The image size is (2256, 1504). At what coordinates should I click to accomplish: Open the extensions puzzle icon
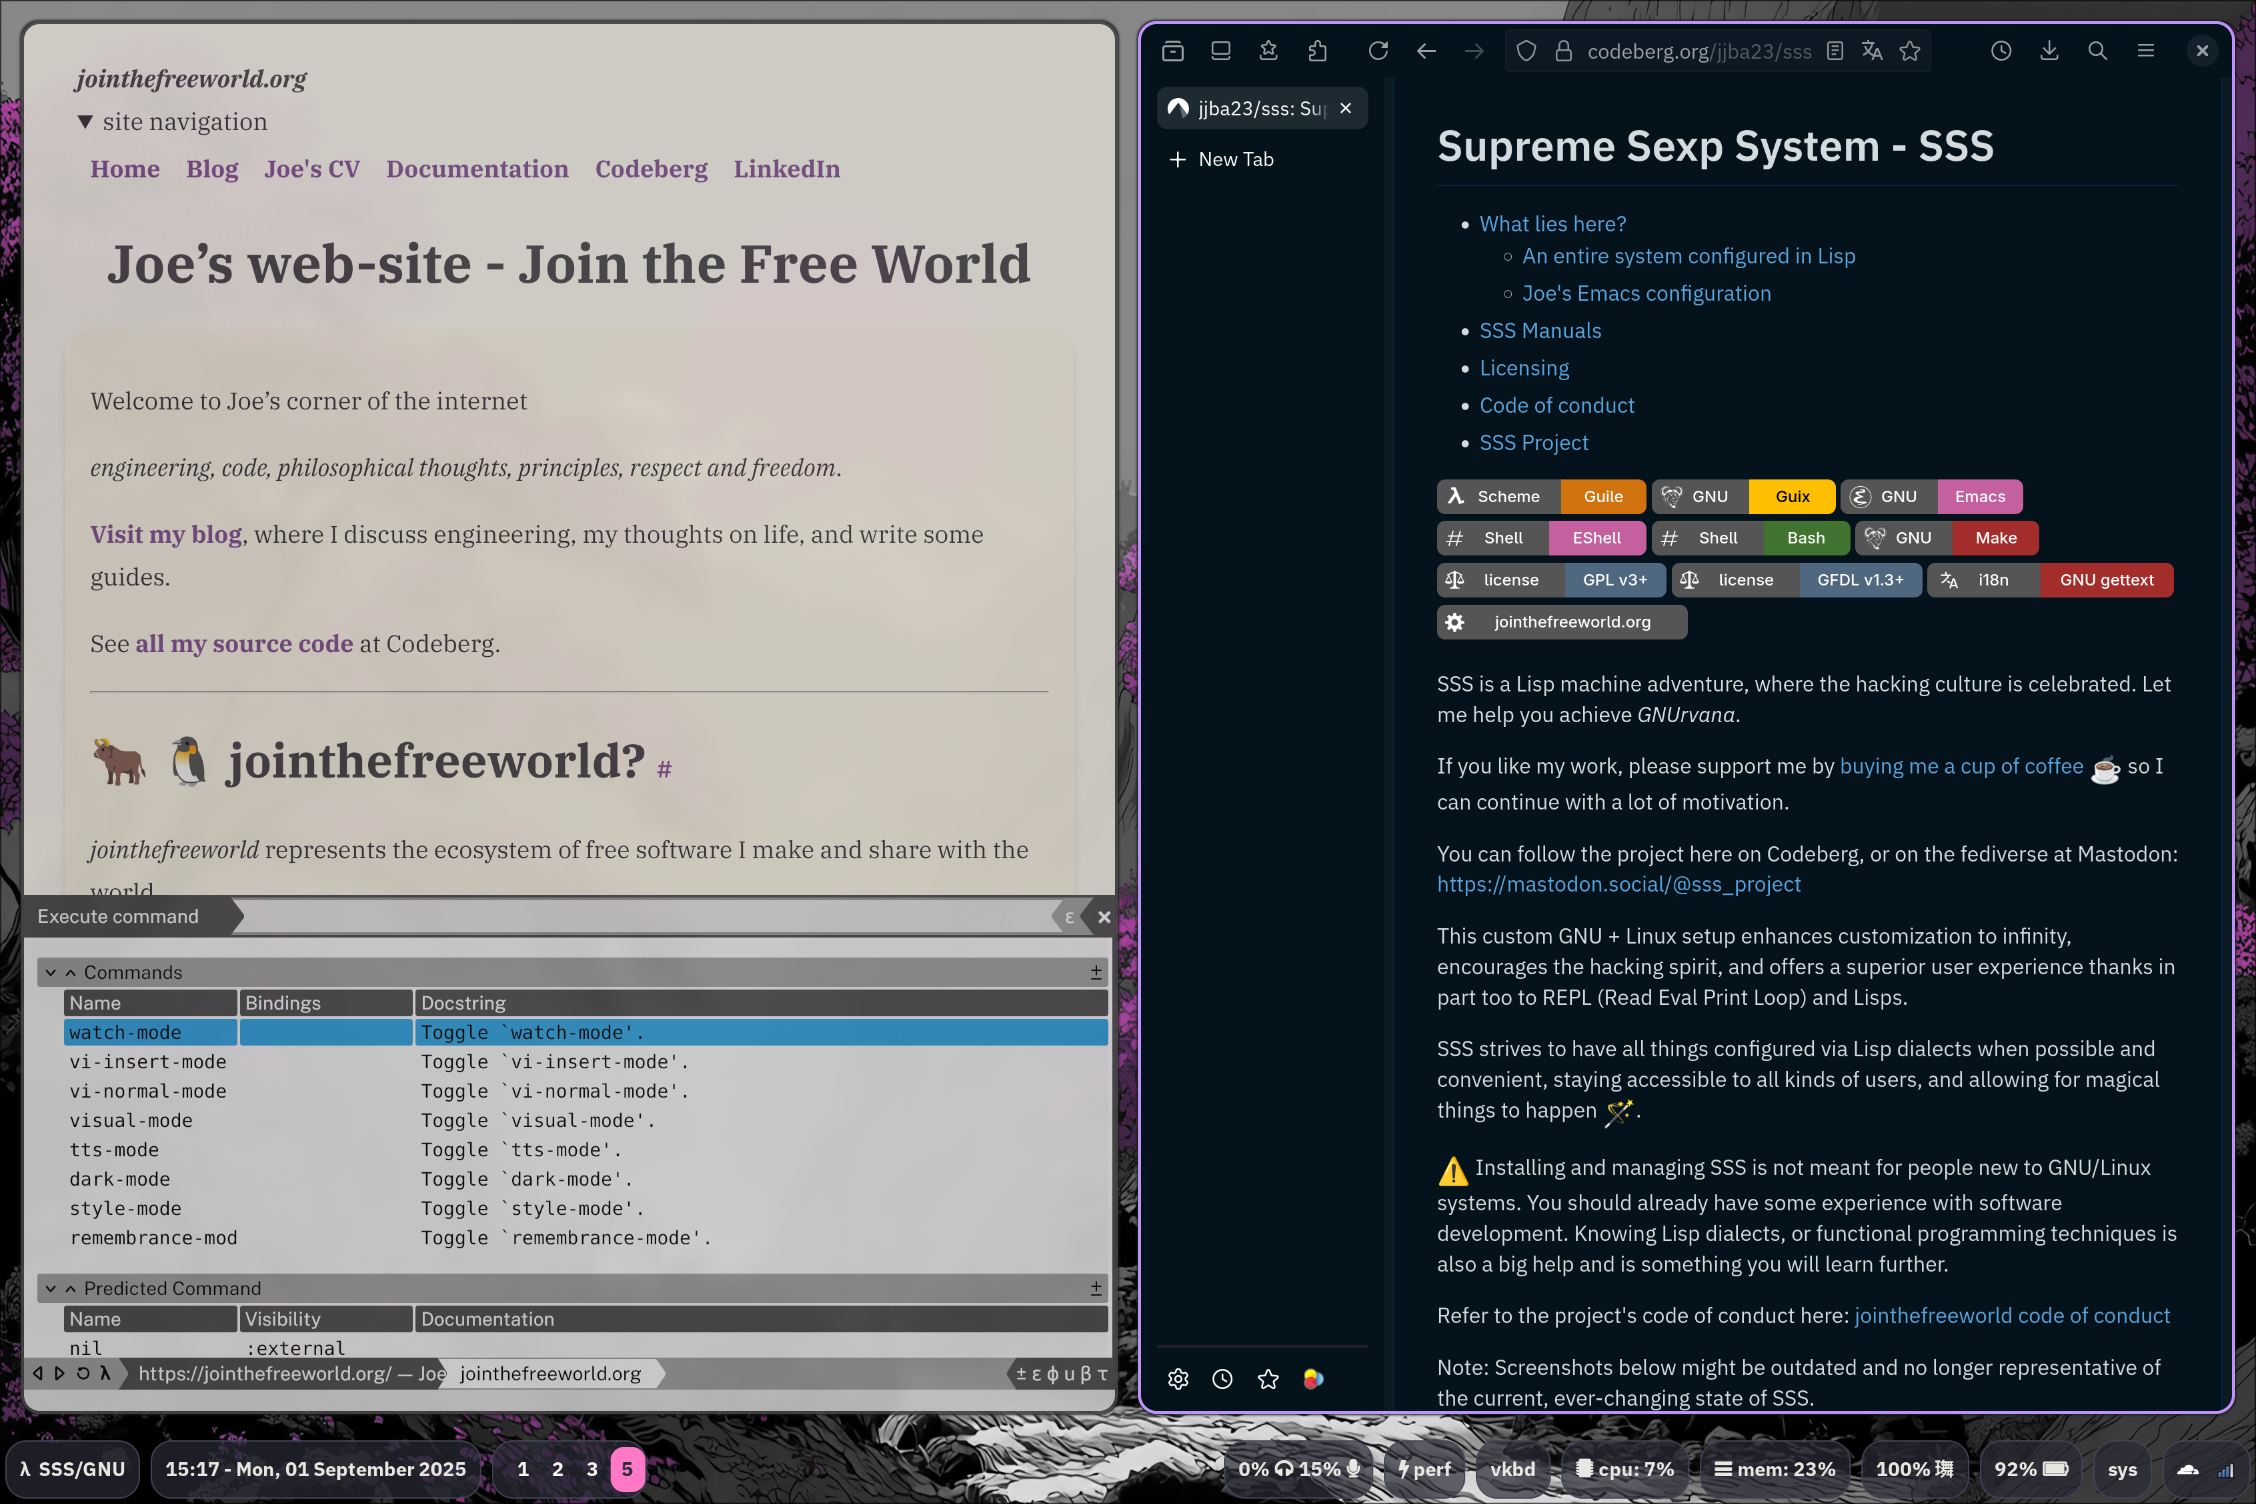[x=1317, y=51]
